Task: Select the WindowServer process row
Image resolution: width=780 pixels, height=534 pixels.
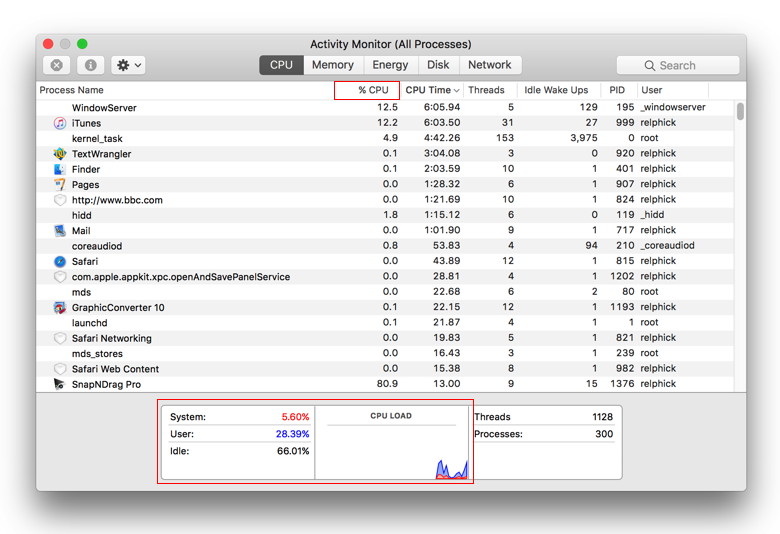Action: click(385, 107)
